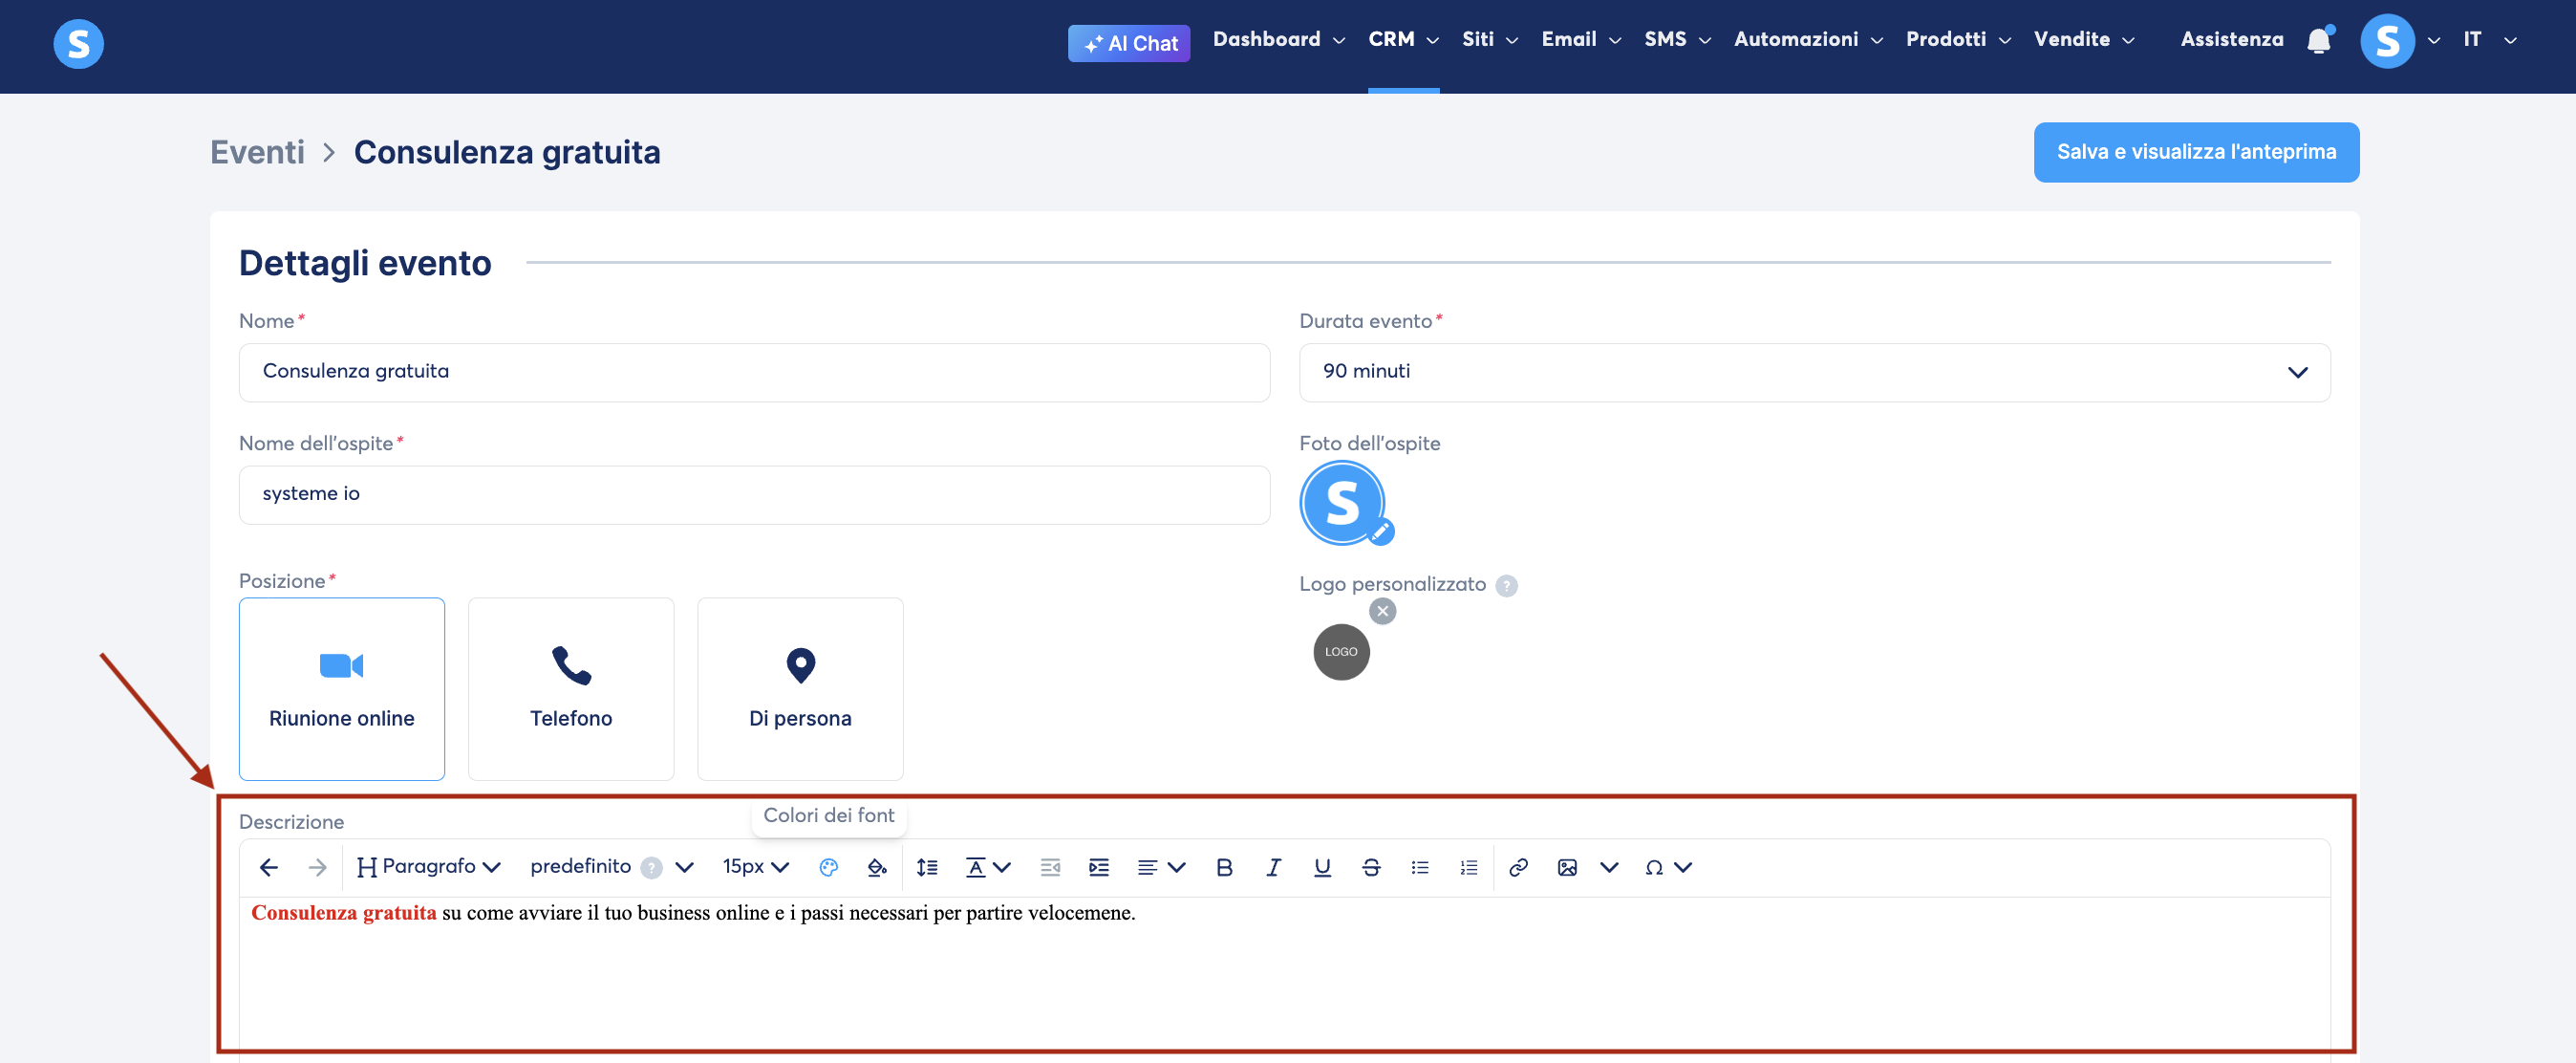Remove the custom logo with X button

click(x=1382, y=611)
